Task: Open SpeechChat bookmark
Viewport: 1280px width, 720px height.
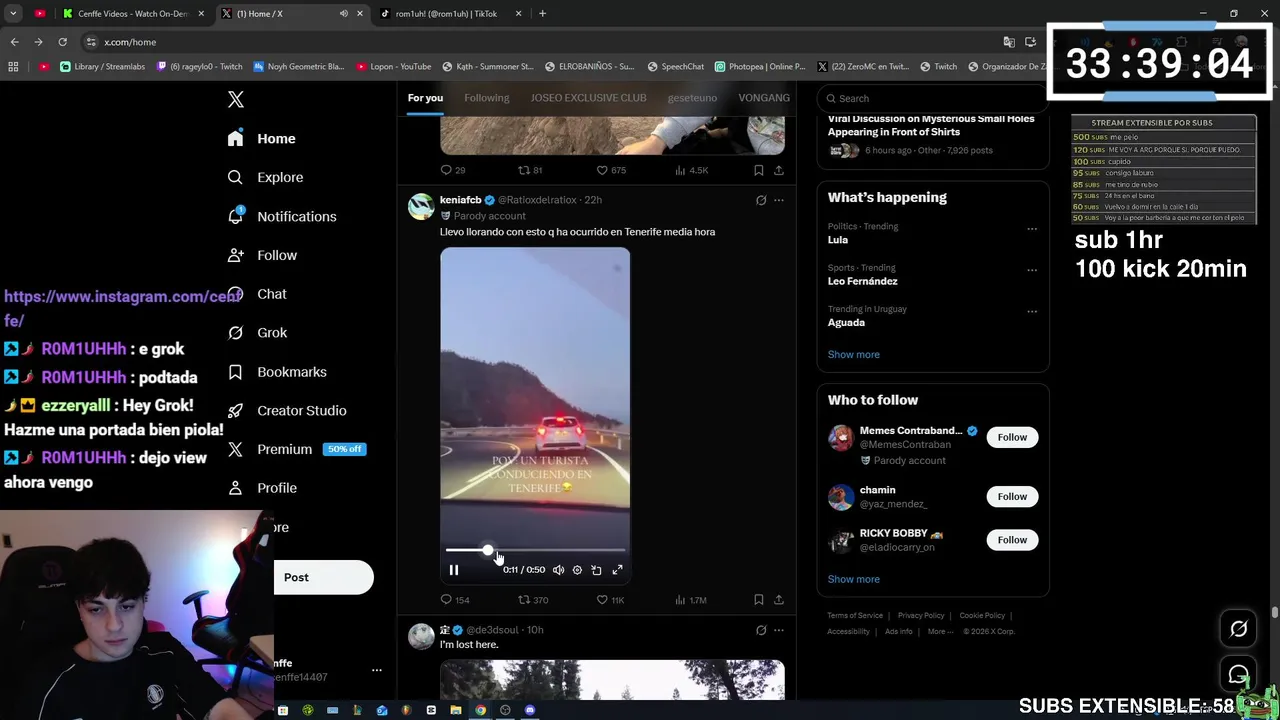Action: 676,67
